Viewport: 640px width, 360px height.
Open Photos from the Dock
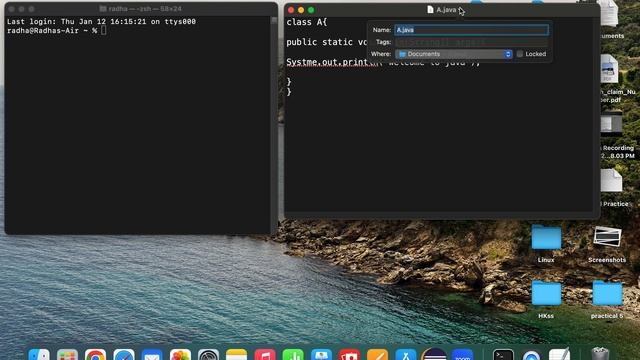[x=180, y=354]
